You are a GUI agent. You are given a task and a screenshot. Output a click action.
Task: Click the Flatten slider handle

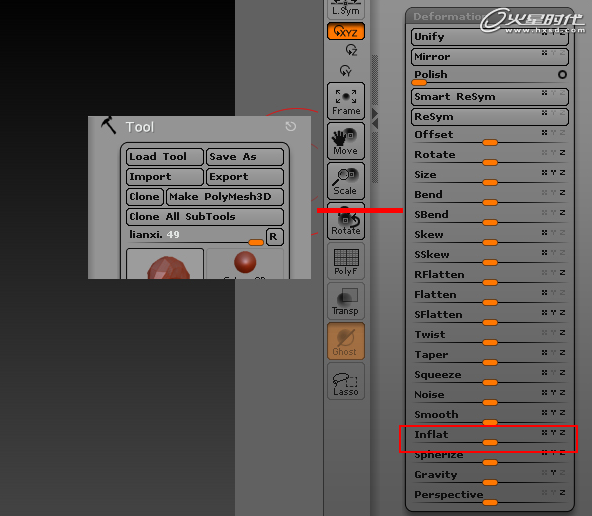pos(490,303)
